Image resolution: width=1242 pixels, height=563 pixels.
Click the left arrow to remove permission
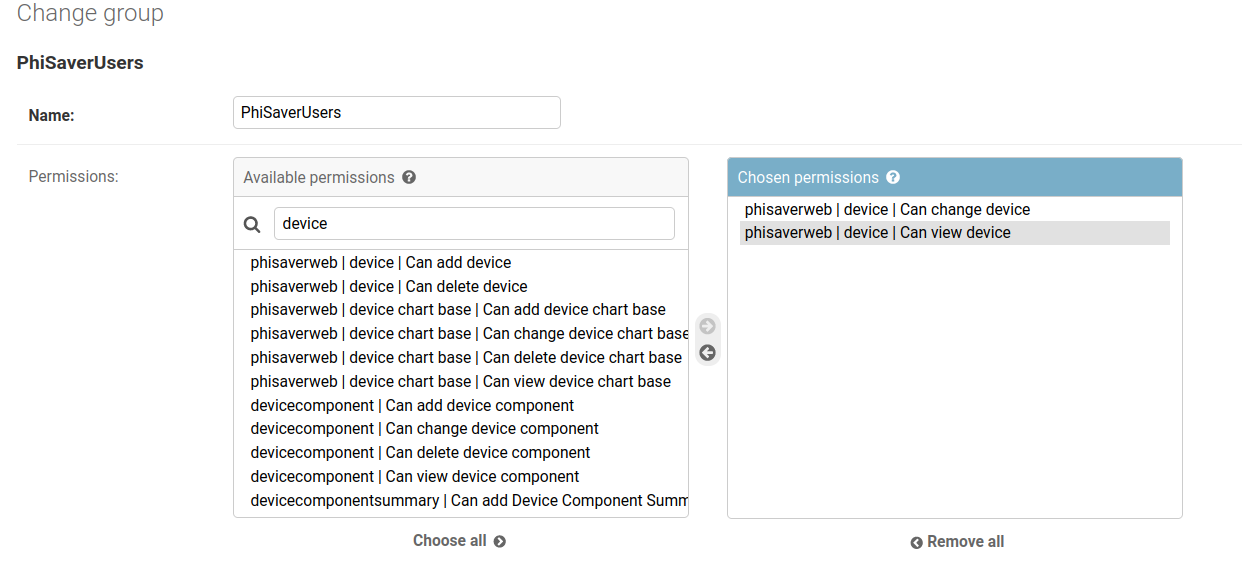[708, 352]
